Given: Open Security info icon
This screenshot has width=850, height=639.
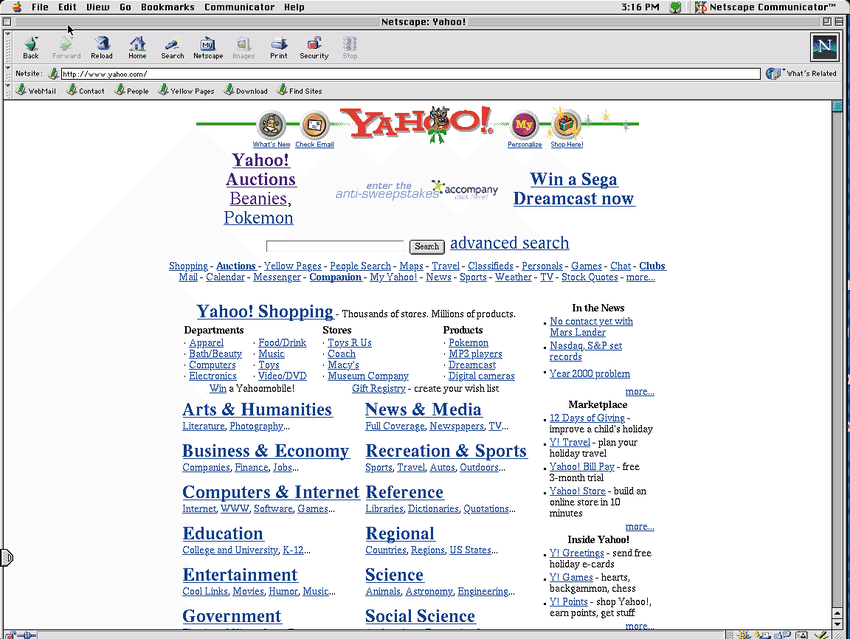Looking at the screenshot, I should [x=314, y=47].
